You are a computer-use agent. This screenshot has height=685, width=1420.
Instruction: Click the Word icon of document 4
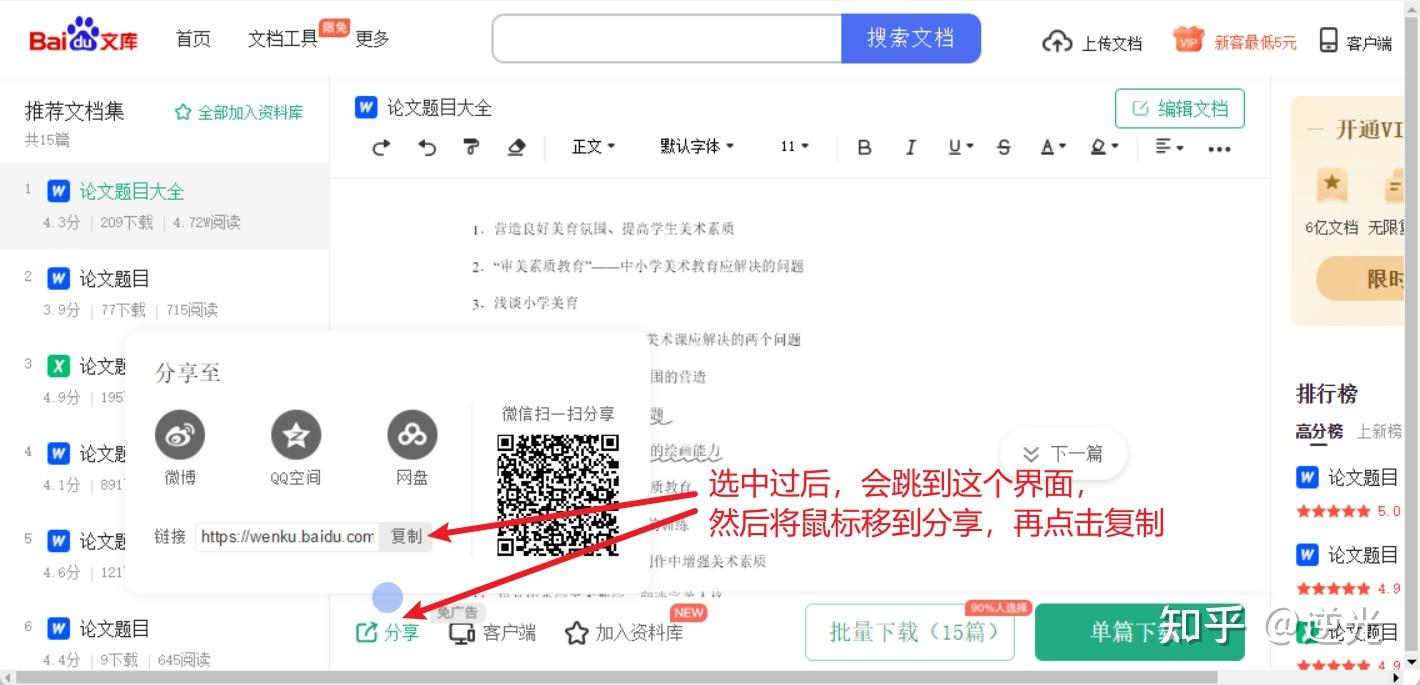point(59,454)
